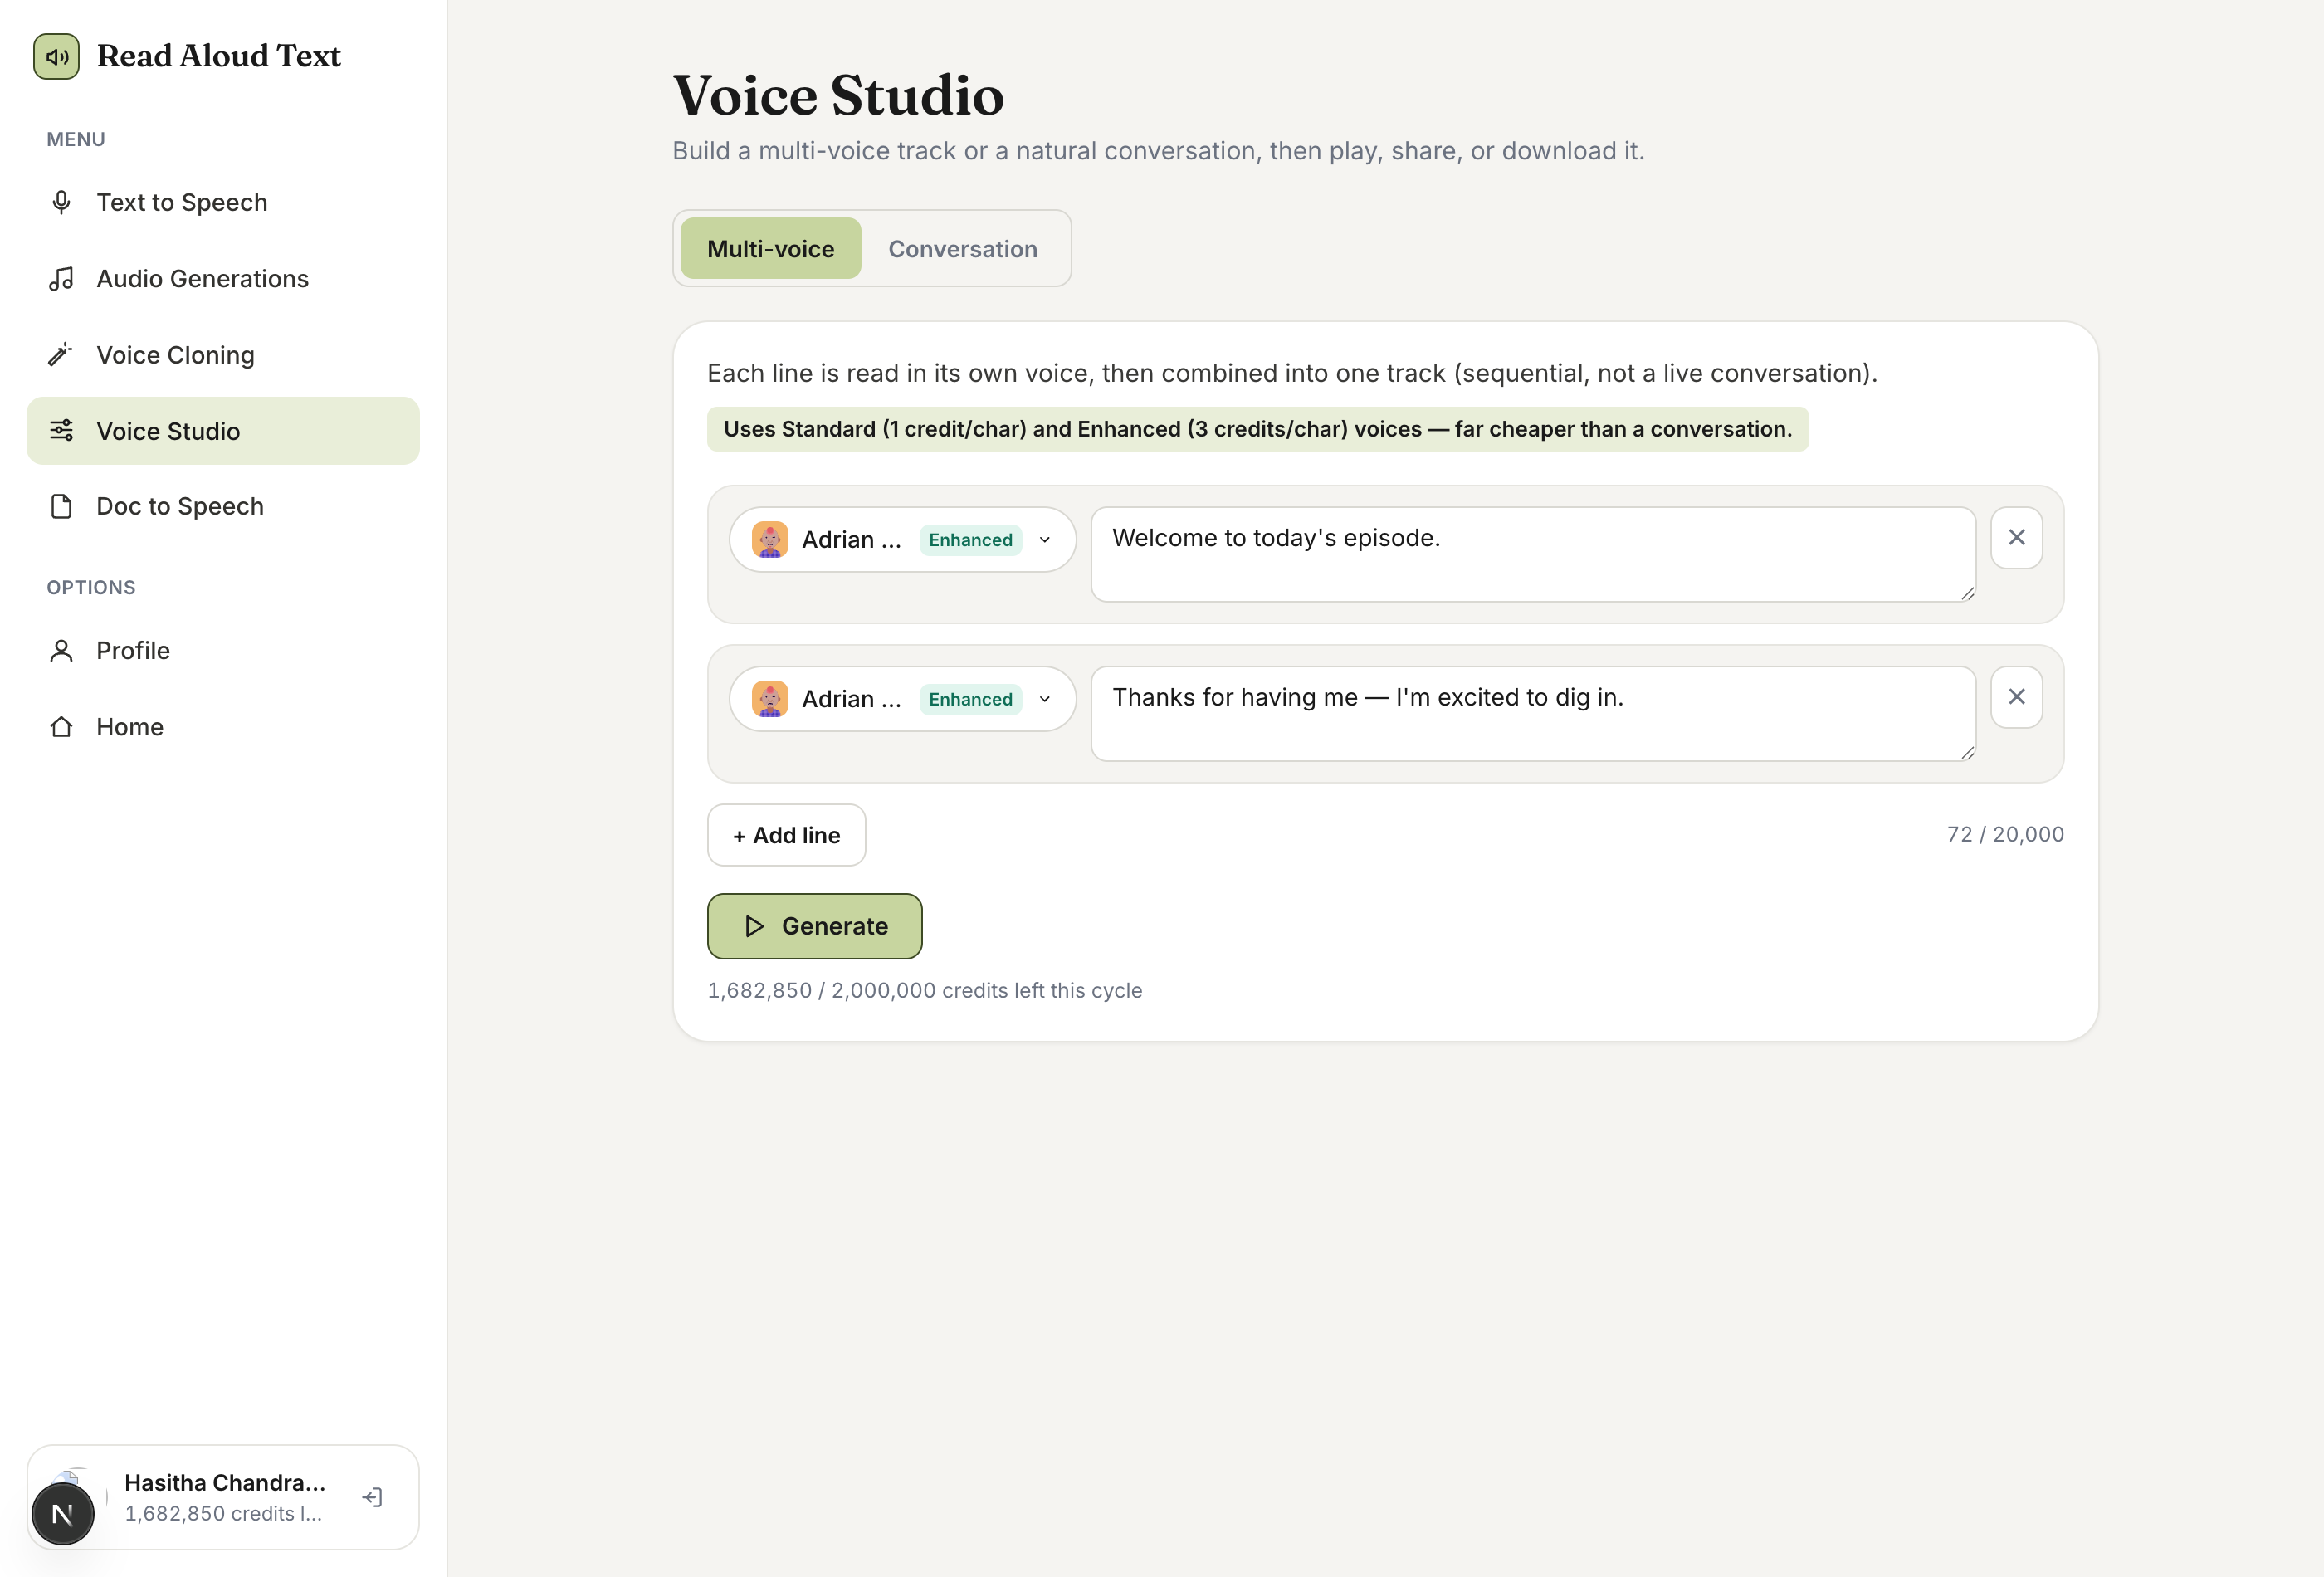The height and width of the screenshot is (1577, 2324).
Task: Click resize handle of the second line textarea
Action: click(1967, 752)
